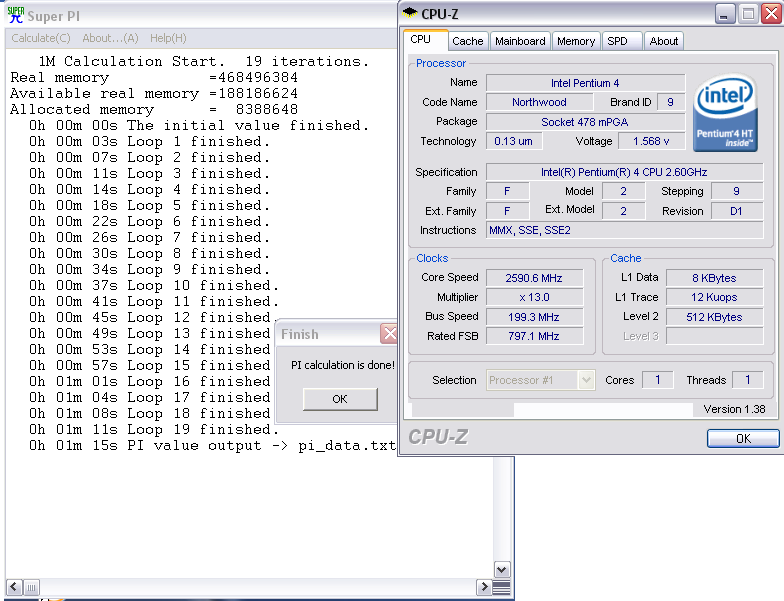Click the Super PI horizontal scrollbar right arrow
784x601 pixels.
[x=484, y=586]
